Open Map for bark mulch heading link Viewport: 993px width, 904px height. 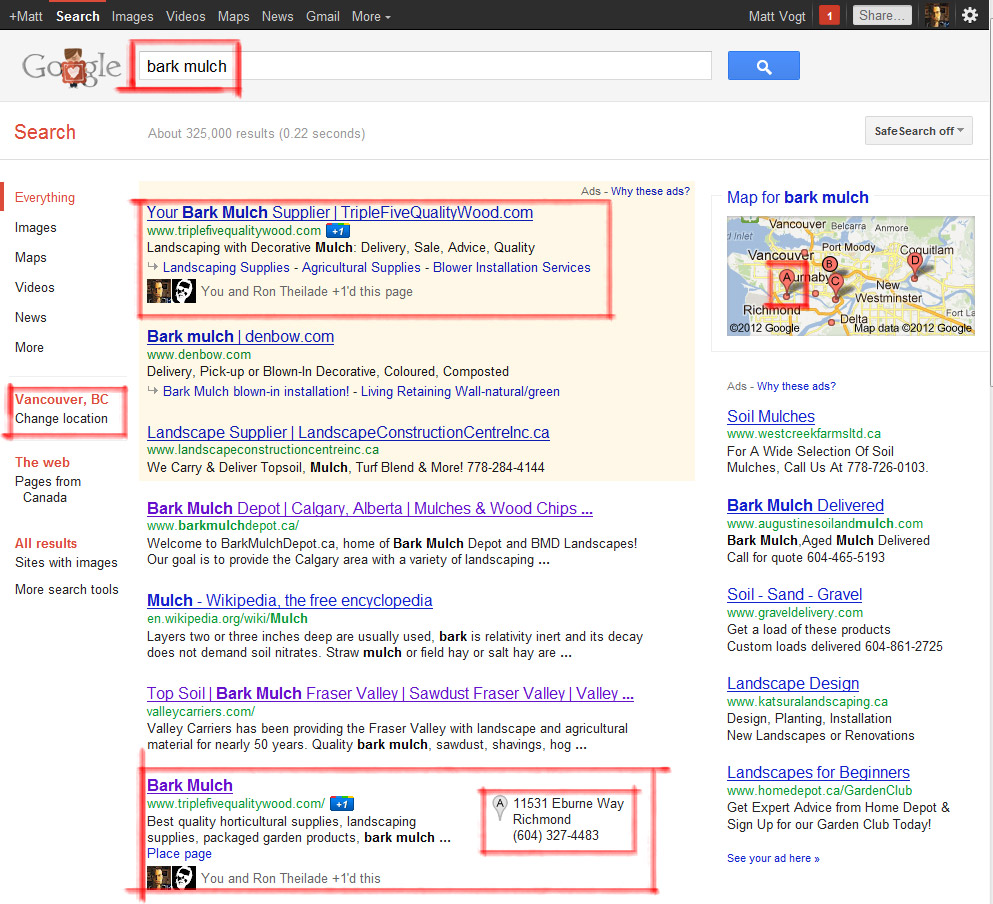pos(797,198)
